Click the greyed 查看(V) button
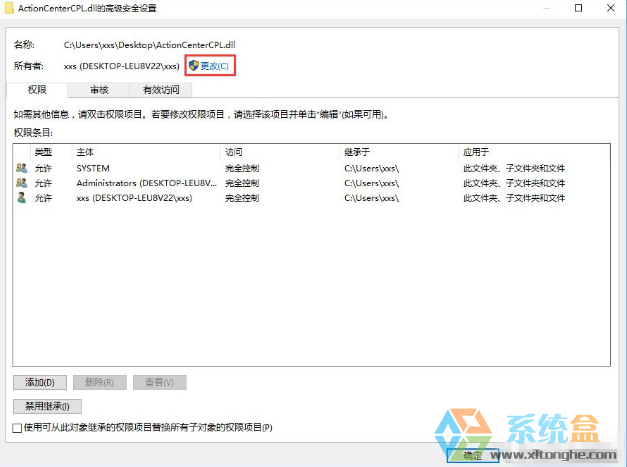The width and height of the screenshot is (627, 467). pyautogui.click(x=160, y=382)
